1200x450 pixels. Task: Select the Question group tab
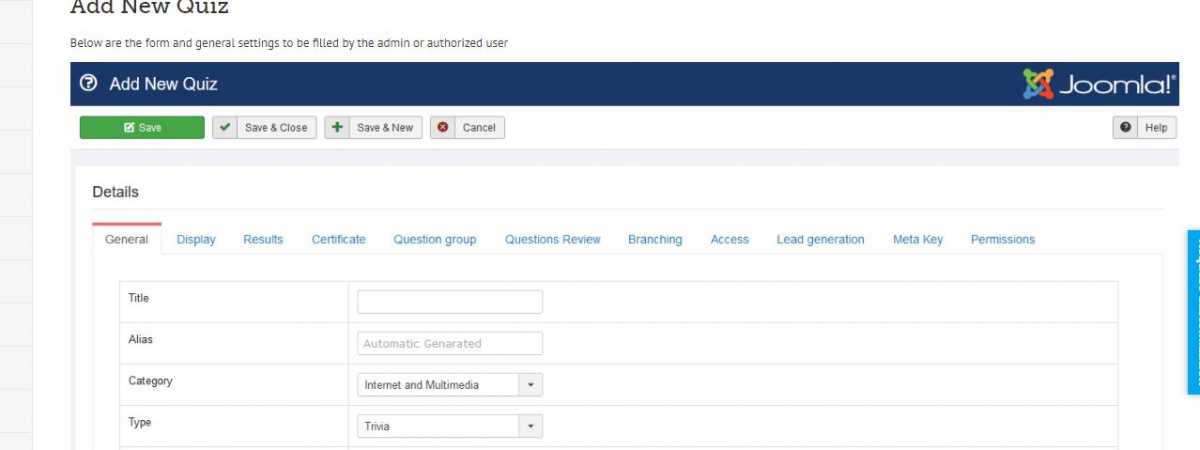point(435,240)
